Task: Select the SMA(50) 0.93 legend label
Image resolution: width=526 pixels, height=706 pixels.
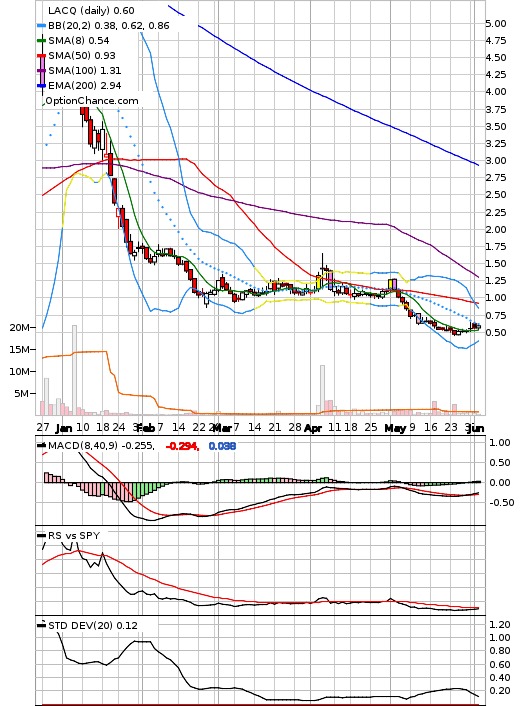Action: 82,55
